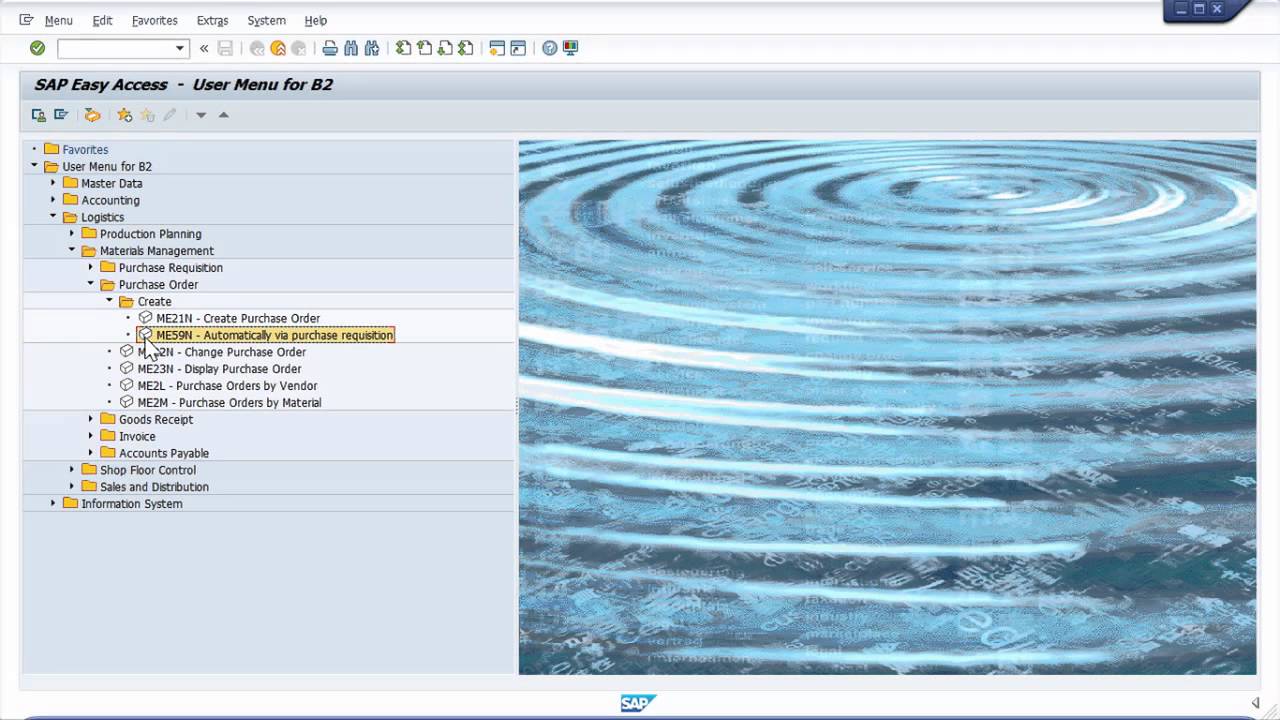Click the Delete Favorites star icon
1280x720 pixels.
click(x=147, y=115)
